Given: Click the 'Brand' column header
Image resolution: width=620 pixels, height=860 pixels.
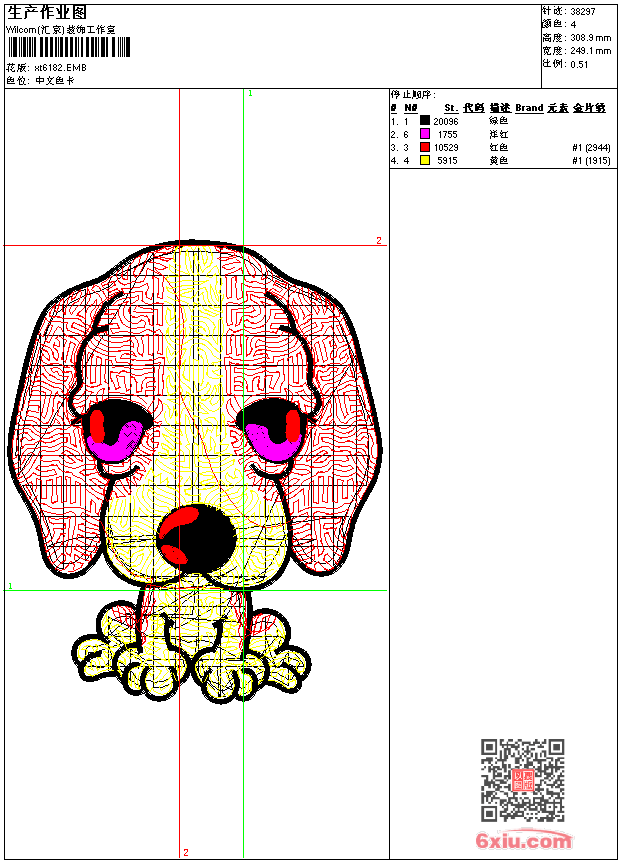Looking at the screenshot, I should pos(529,108).
